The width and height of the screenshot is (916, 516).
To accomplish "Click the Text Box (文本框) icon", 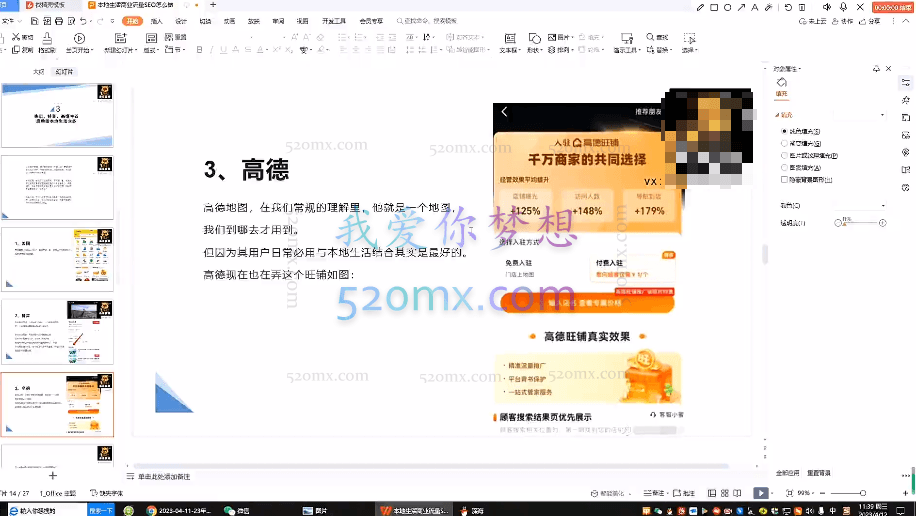I will [x=509, y=39].
